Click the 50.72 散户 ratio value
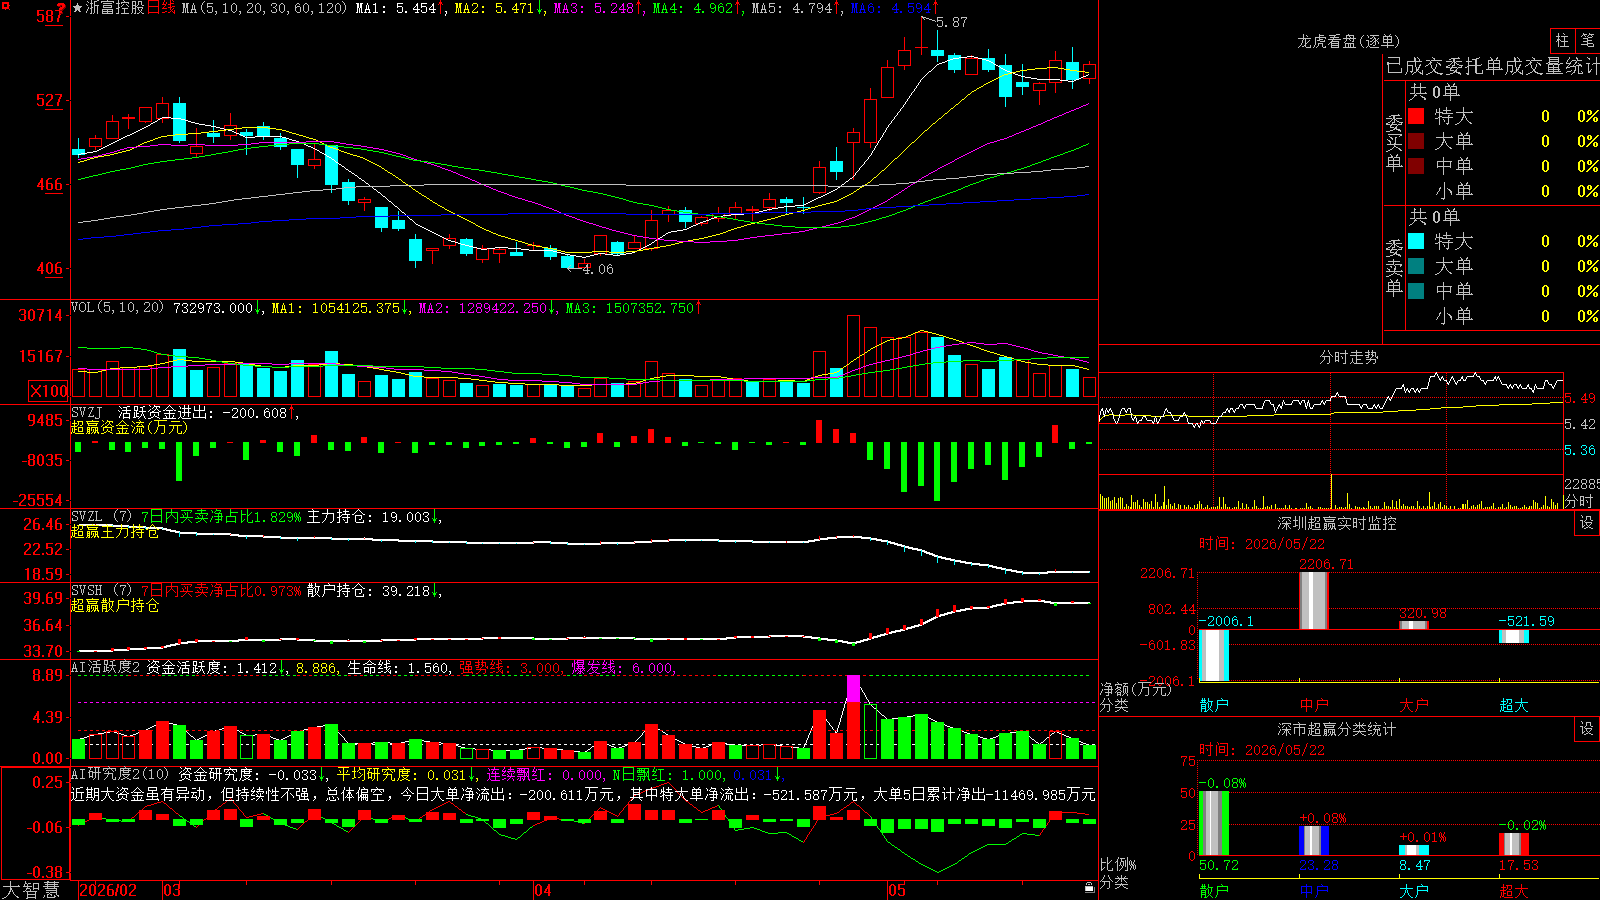The height and width of the screenshot is (900, 1600). pos(1219,865)
